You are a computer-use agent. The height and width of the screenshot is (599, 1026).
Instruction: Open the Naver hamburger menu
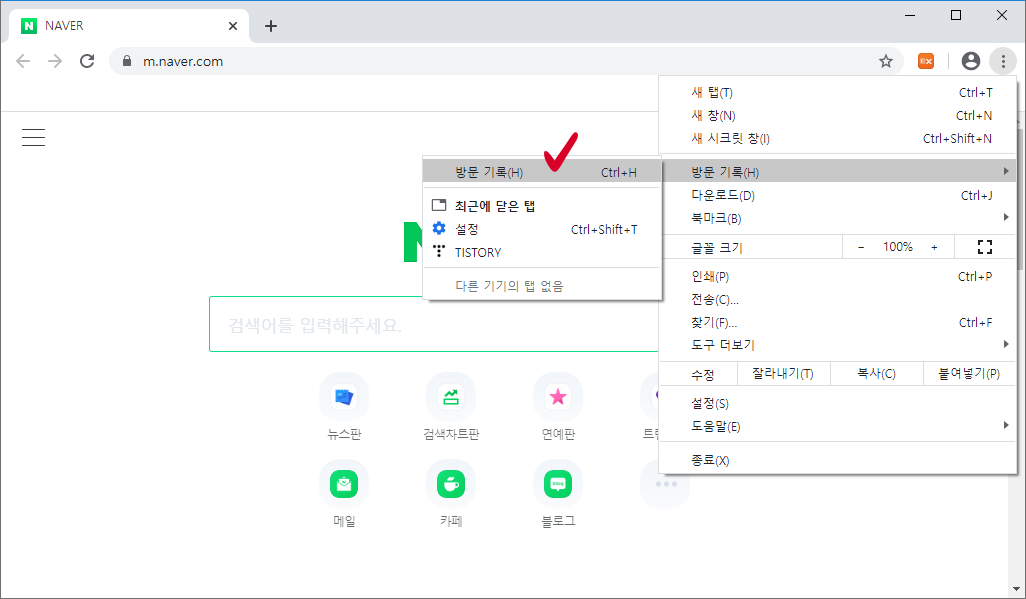pyautogui.click(x=33, y=137)
